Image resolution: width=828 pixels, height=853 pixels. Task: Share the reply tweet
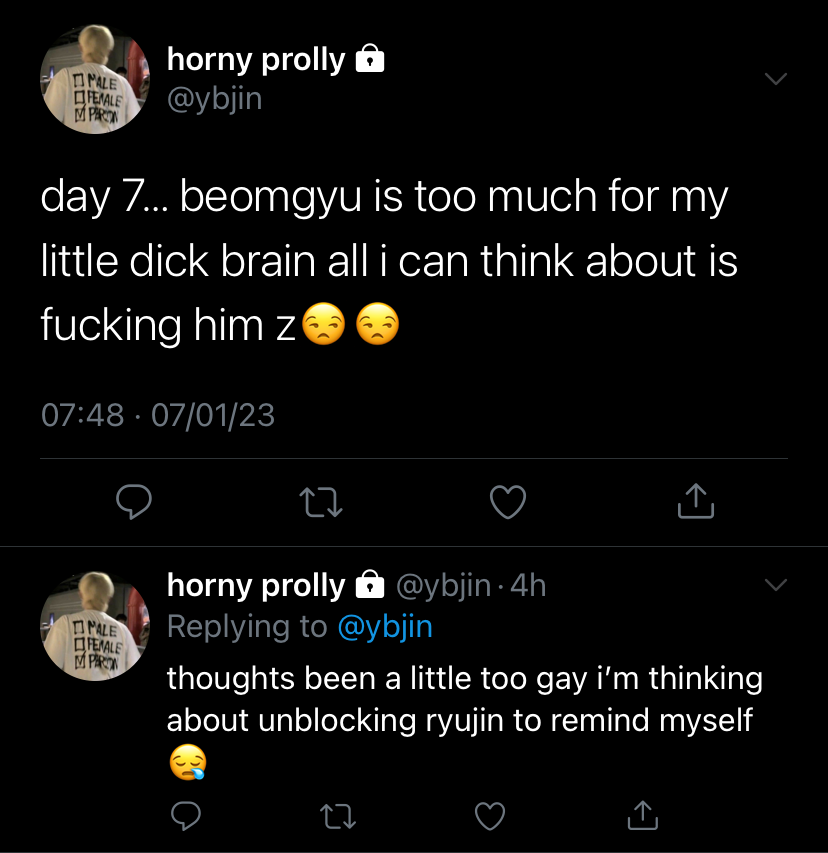point(642,815)
